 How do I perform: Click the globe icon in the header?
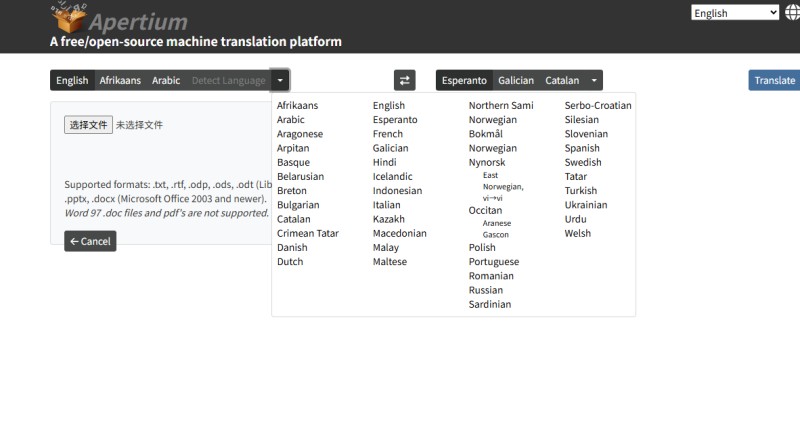pyautogui.click(x=792, y=12)
